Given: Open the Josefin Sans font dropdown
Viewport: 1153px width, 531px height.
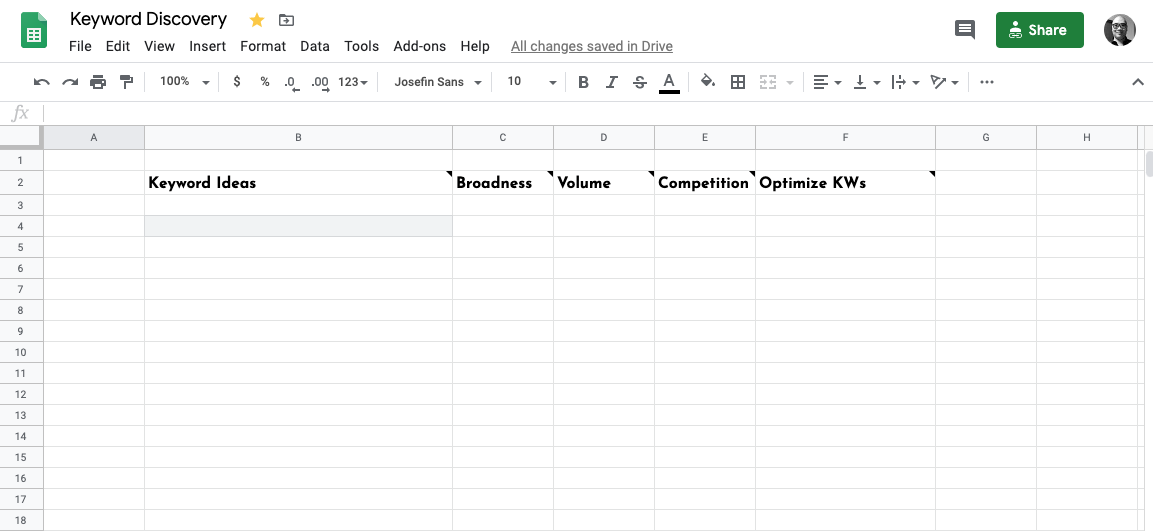Looking at the screenshot, I should [x=438, y=82].
